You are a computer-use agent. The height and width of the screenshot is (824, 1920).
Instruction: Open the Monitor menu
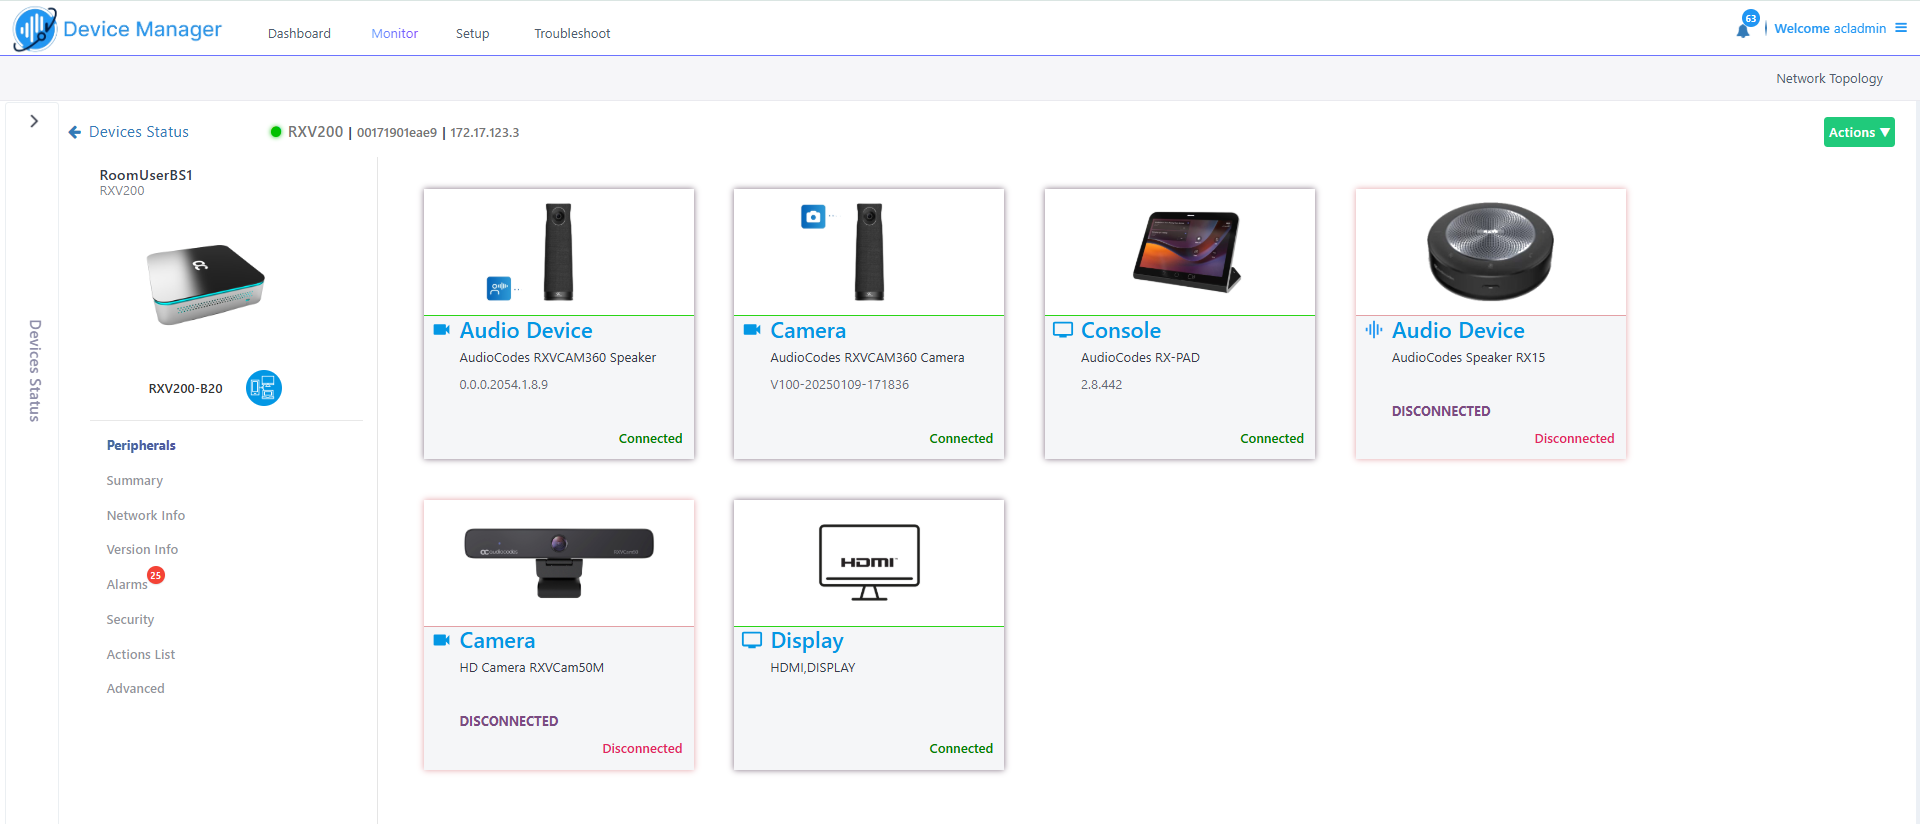tap(395, 33)
